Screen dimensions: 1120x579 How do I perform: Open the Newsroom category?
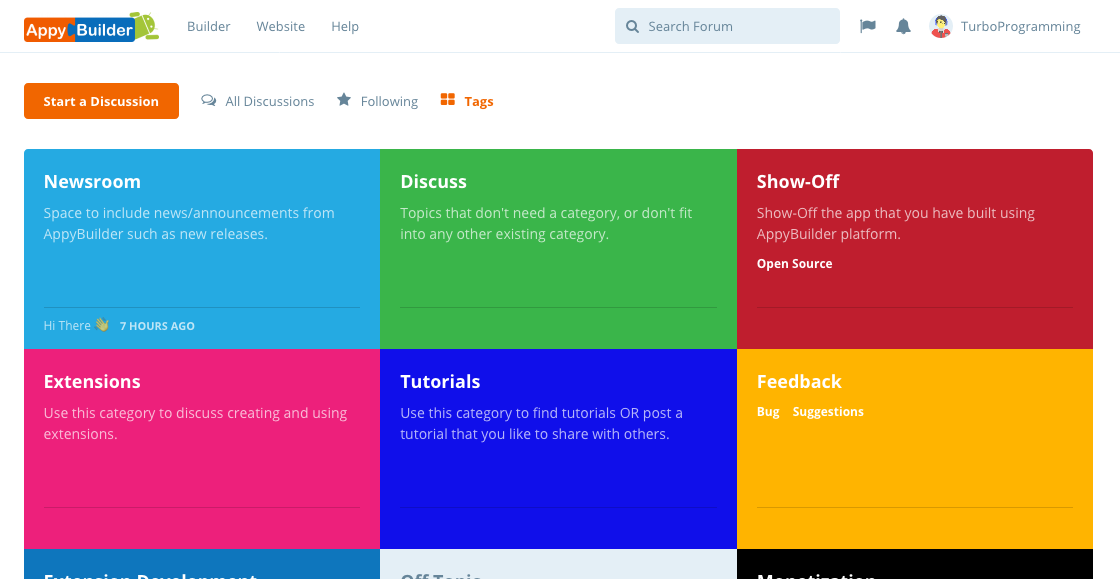click(x=92, y=181)
